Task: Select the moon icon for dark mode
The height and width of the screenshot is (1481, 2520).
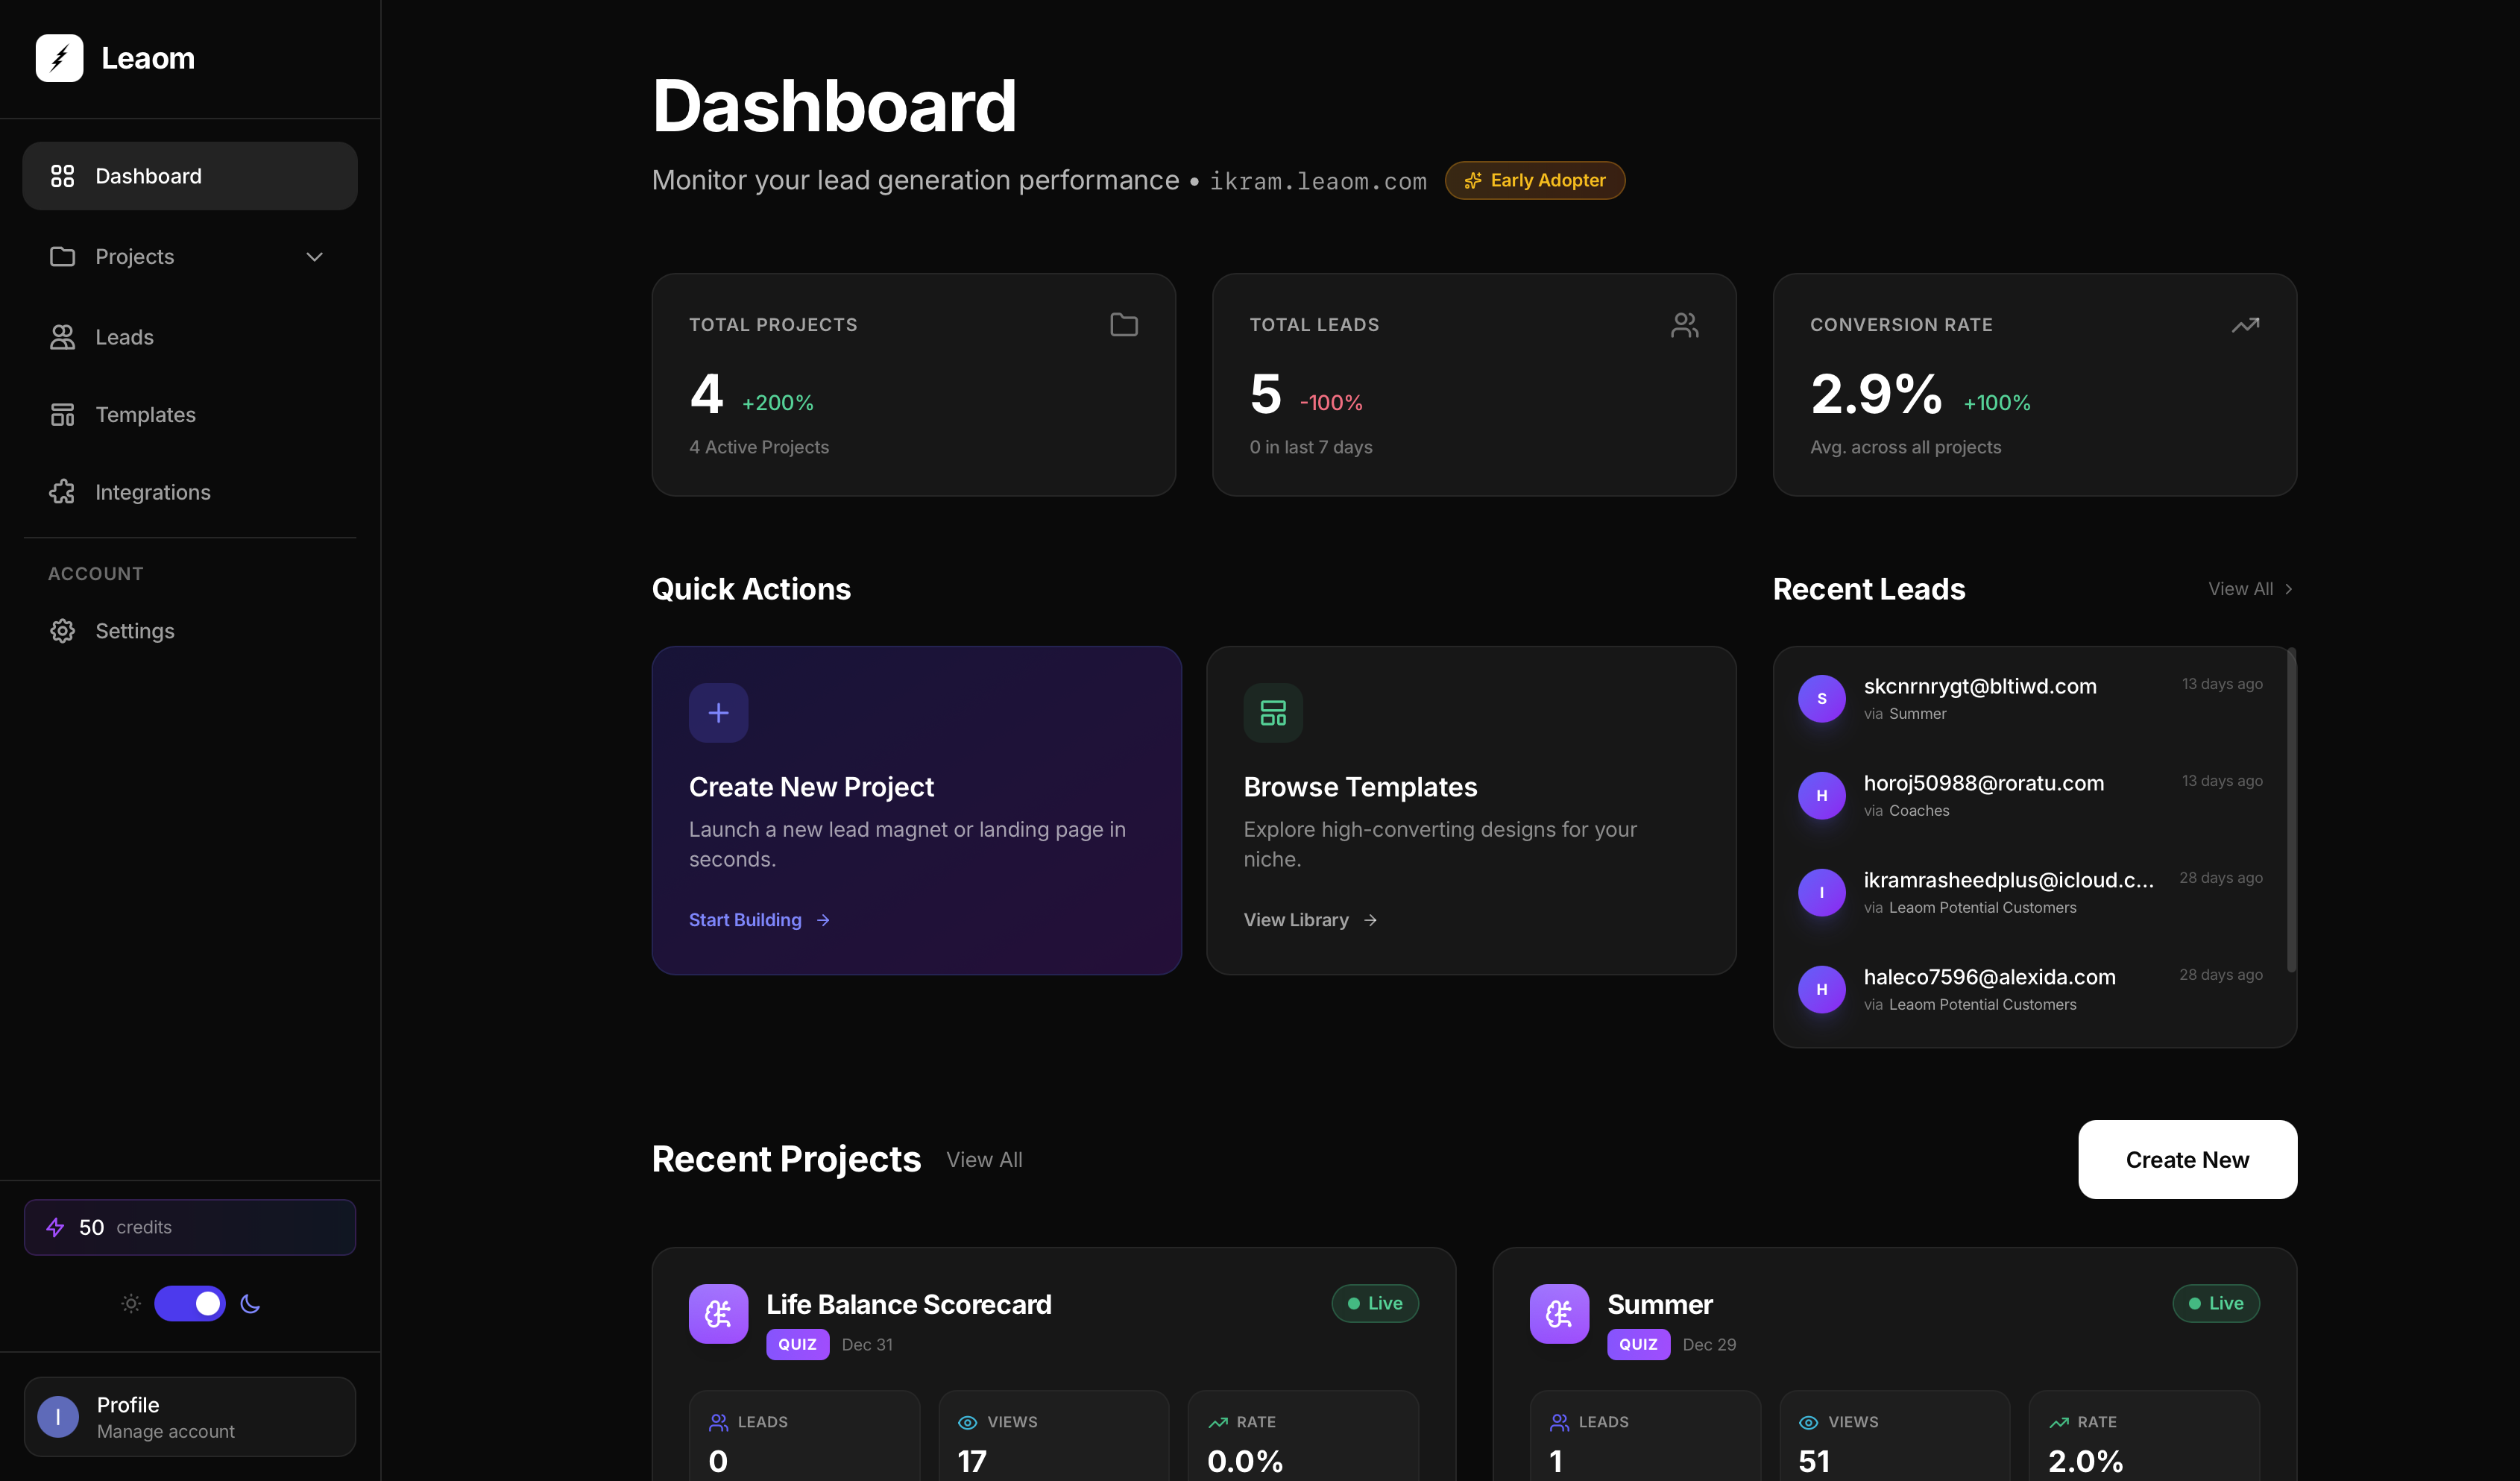Action: click(x=248, y=1304)
